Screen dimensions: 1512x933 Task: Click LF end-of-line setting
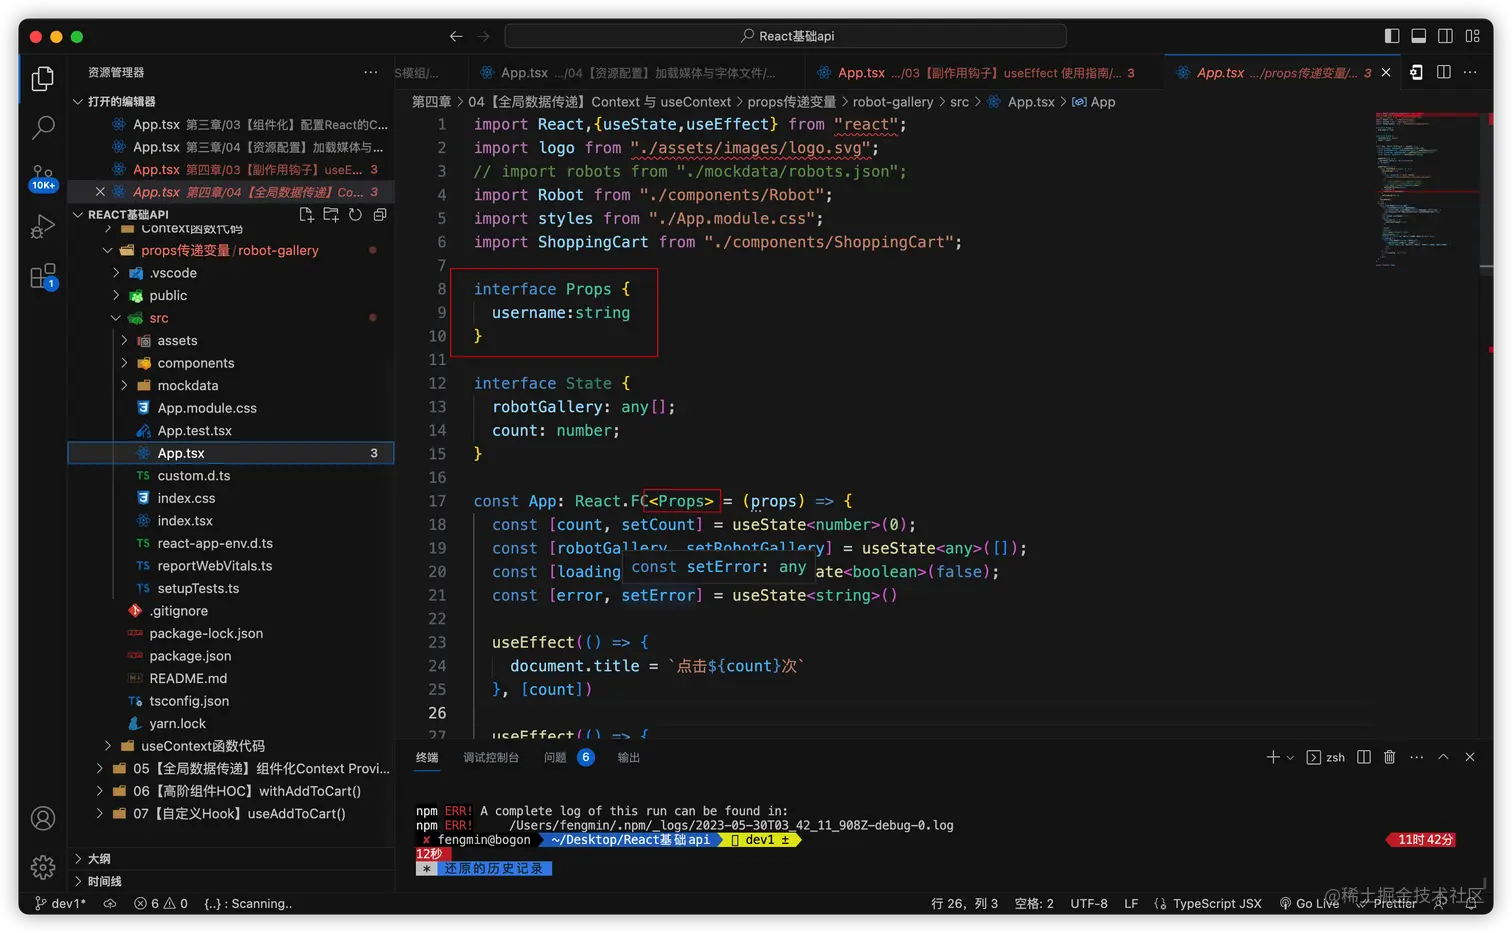[x=1131, y=903]
